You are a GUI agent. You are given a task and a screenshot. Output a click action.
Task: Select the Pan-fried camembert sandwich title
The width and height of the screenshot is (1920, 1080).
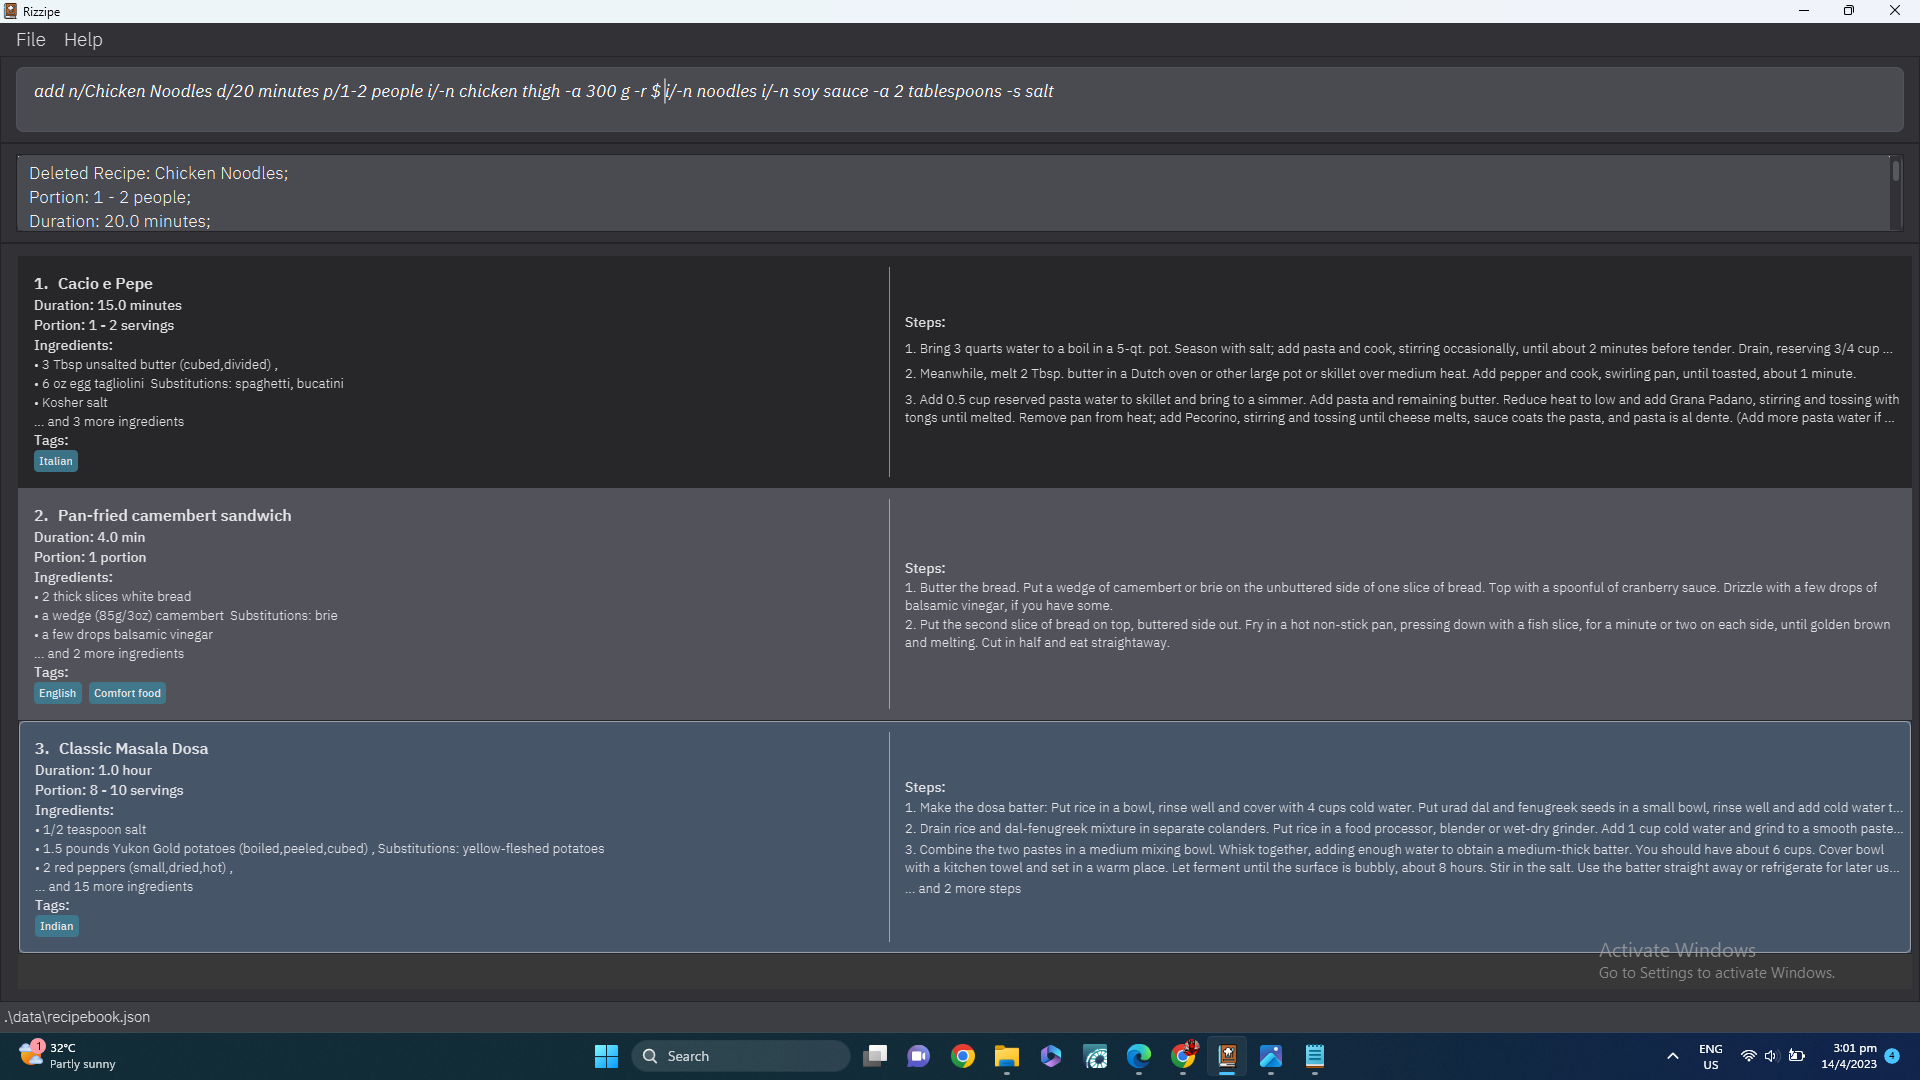[x=174, y=516]
